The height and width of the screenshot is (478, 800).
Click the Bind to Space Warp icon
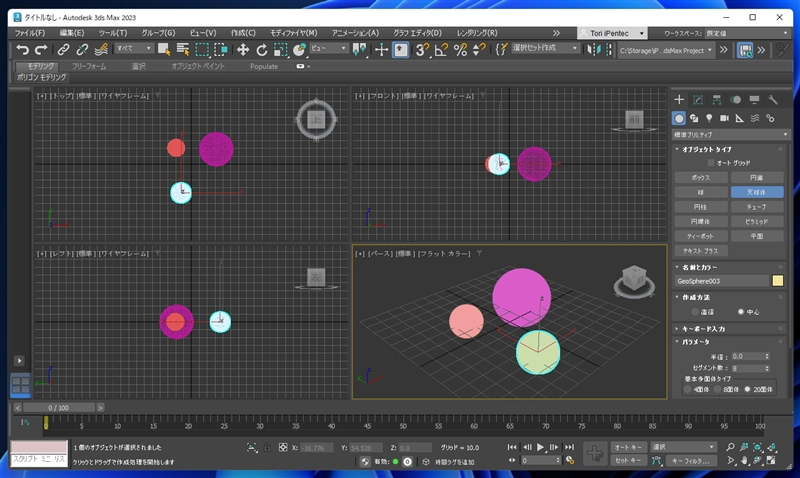(101, 49)
